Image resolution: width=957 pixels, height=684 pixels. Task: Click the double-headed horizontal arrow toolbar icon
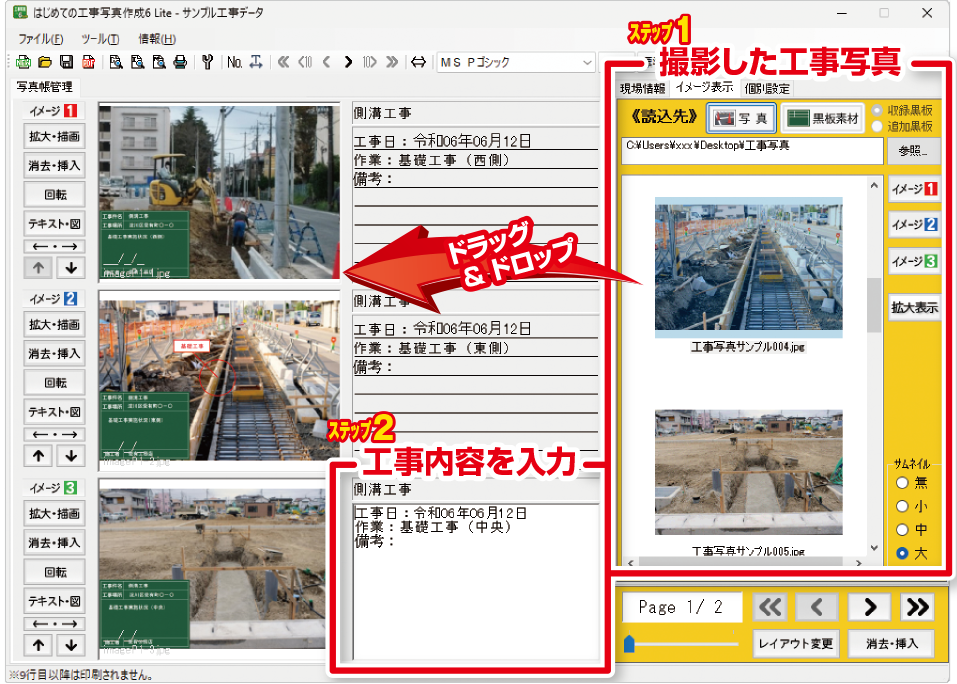pos(418,62)
